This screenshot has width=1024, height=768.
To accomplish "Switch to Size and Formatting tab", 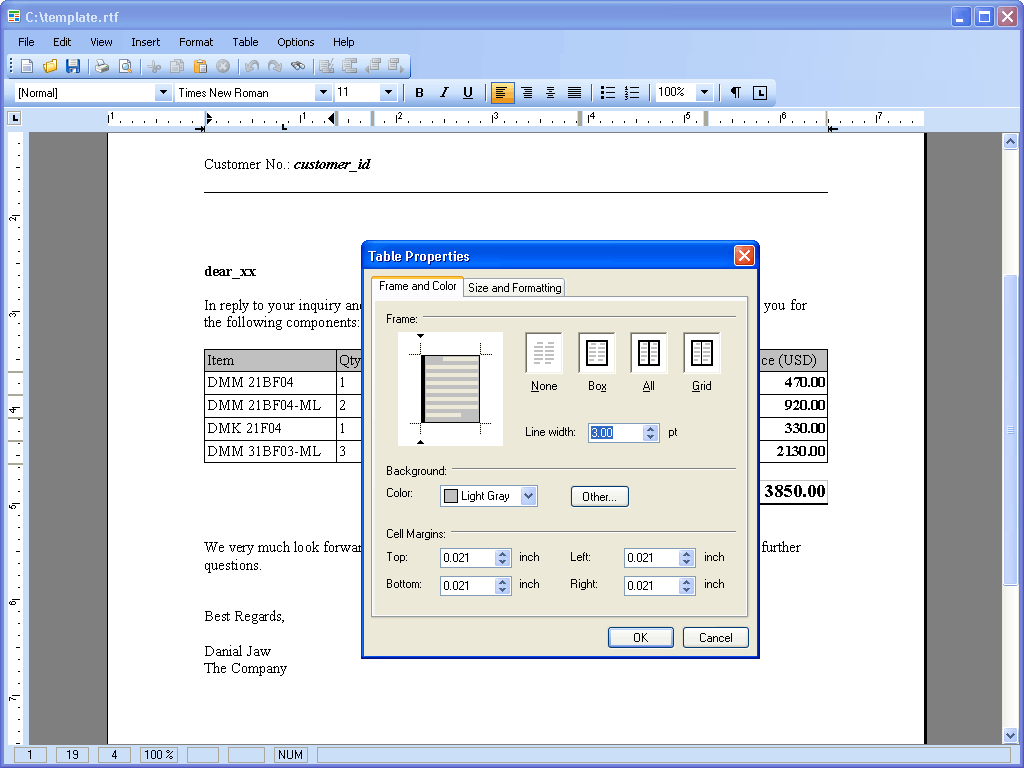I will (515, 288).
